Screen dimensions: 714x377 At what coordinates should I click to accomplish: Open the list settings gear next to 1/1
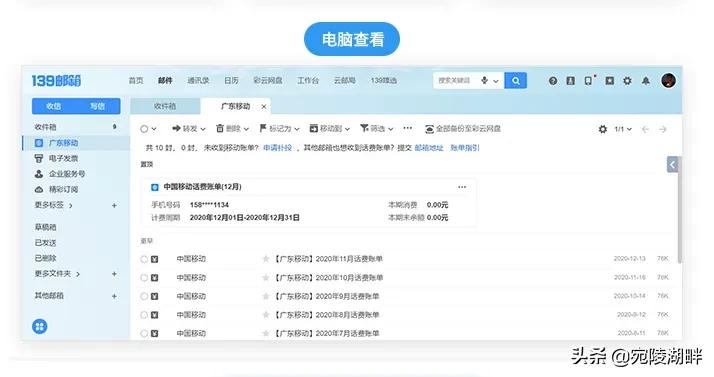pos(602,129)
